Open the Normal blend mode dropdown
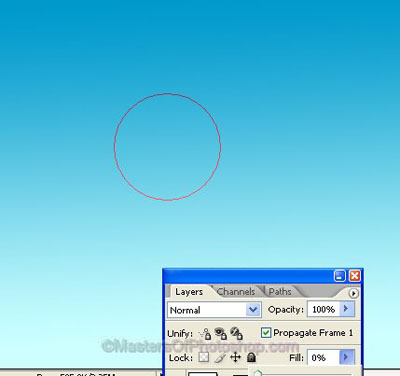The image size is (400, 376). pyautogui.click(x=213, y=310)
